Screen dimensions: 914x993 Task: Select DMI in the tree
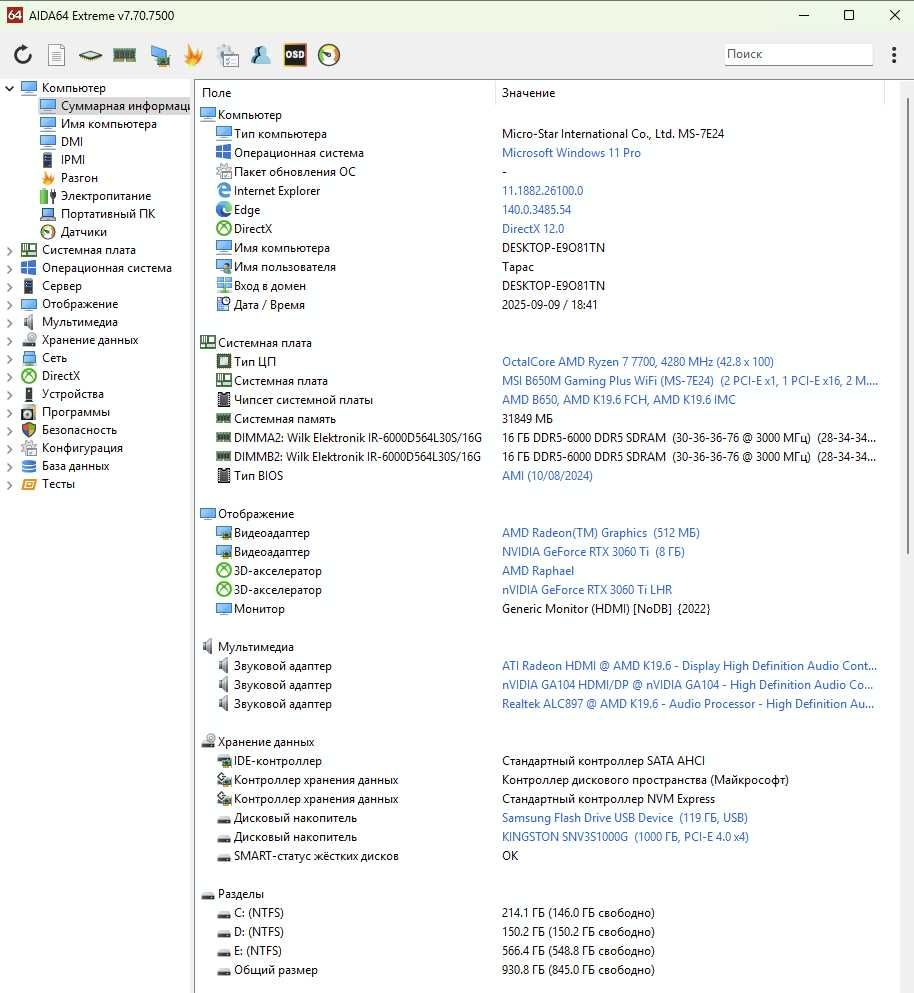click(x=72, y=141)
